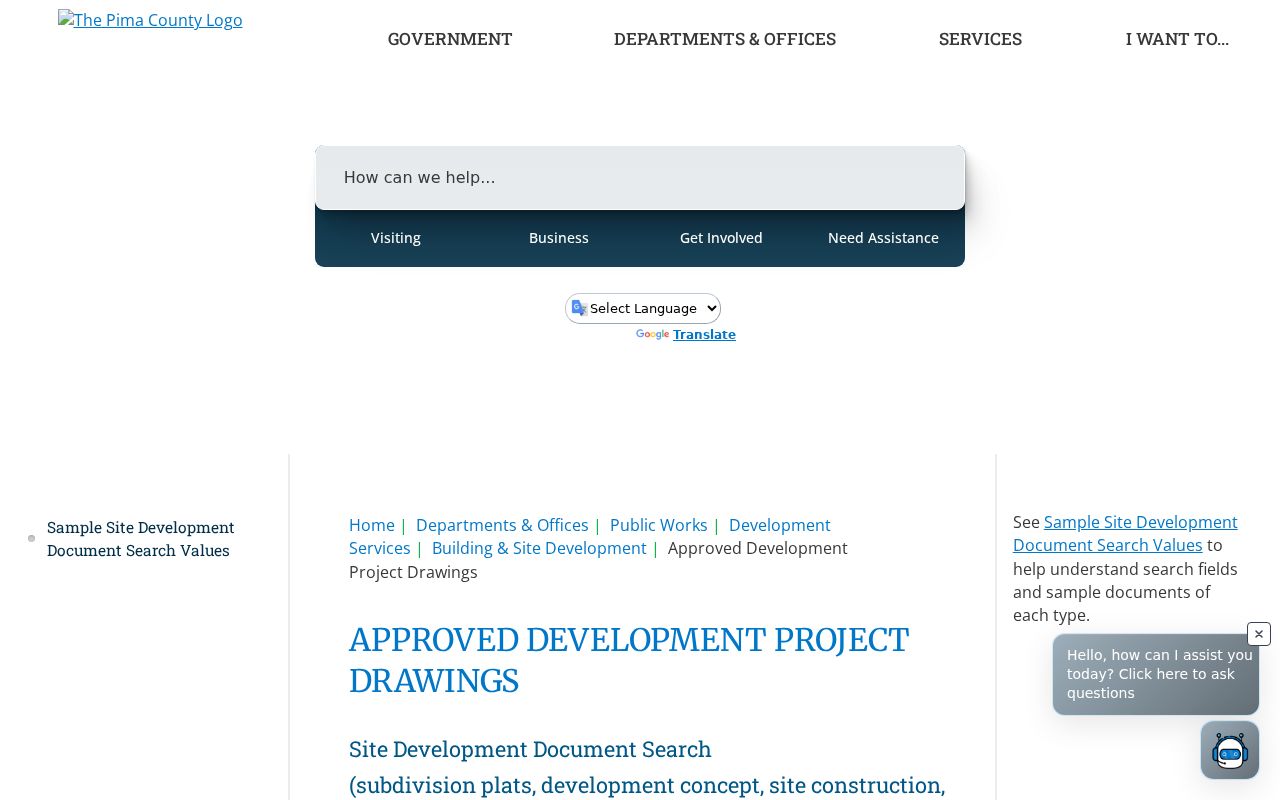Click the 'Approved Development Project Drawings' heading
Image resolution: width=1280 pixels, height=800 pixels.
629,660
